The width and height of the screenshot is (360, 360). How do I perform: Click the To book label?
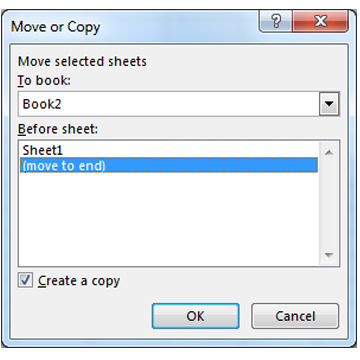44,81
